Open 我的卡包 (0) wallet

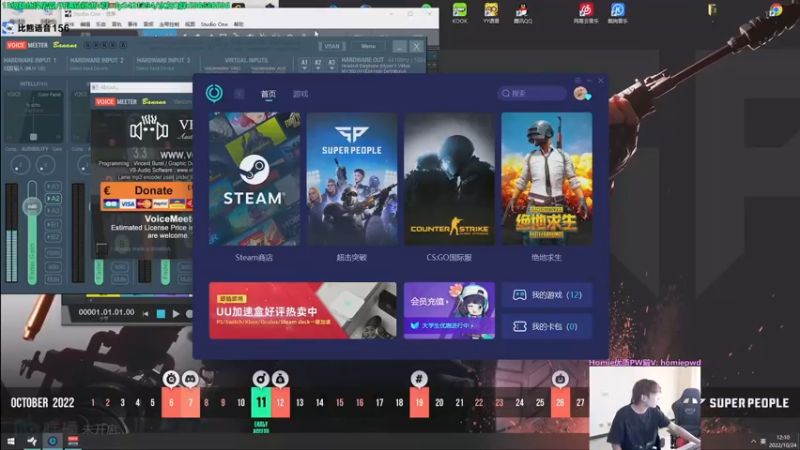click(546, 327)
